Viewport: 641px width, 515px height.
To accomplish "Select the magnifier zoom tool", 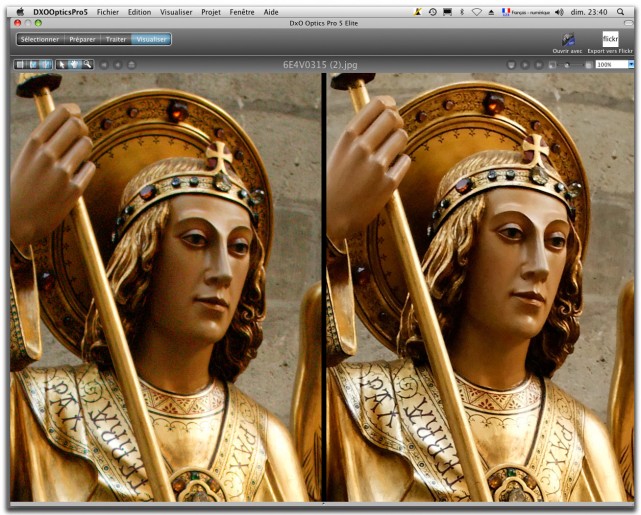I will point(87,65).
